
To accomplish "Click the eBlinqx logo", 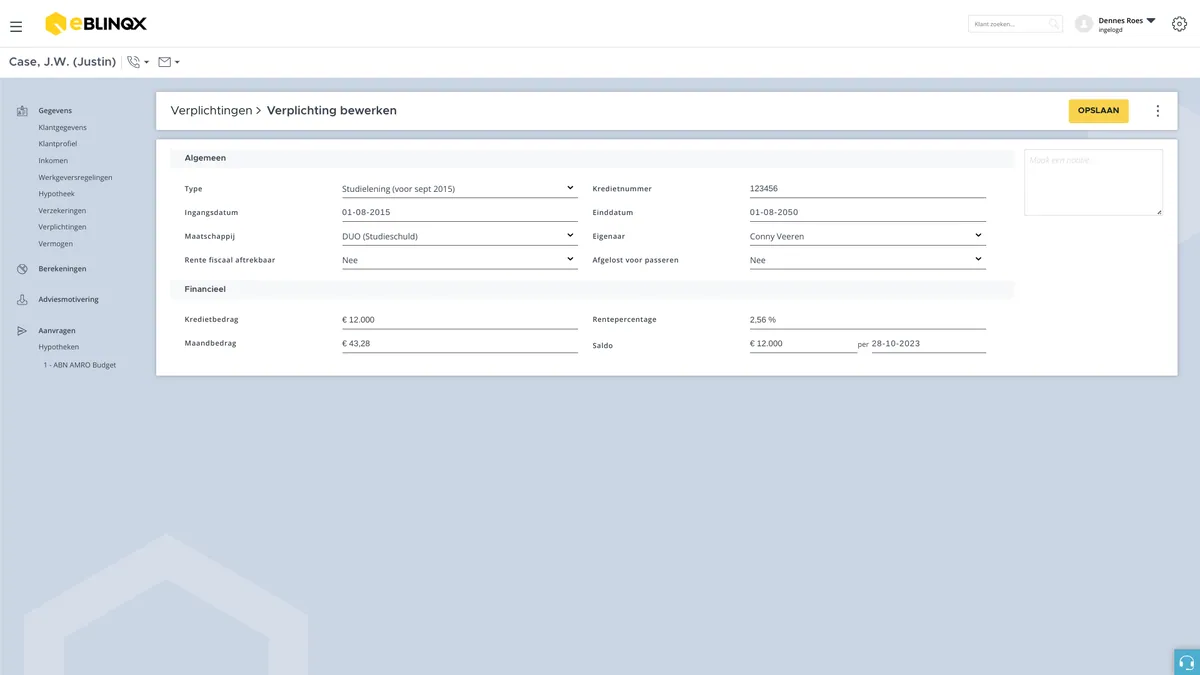I will pyautogui.click(x=96, y=24).
